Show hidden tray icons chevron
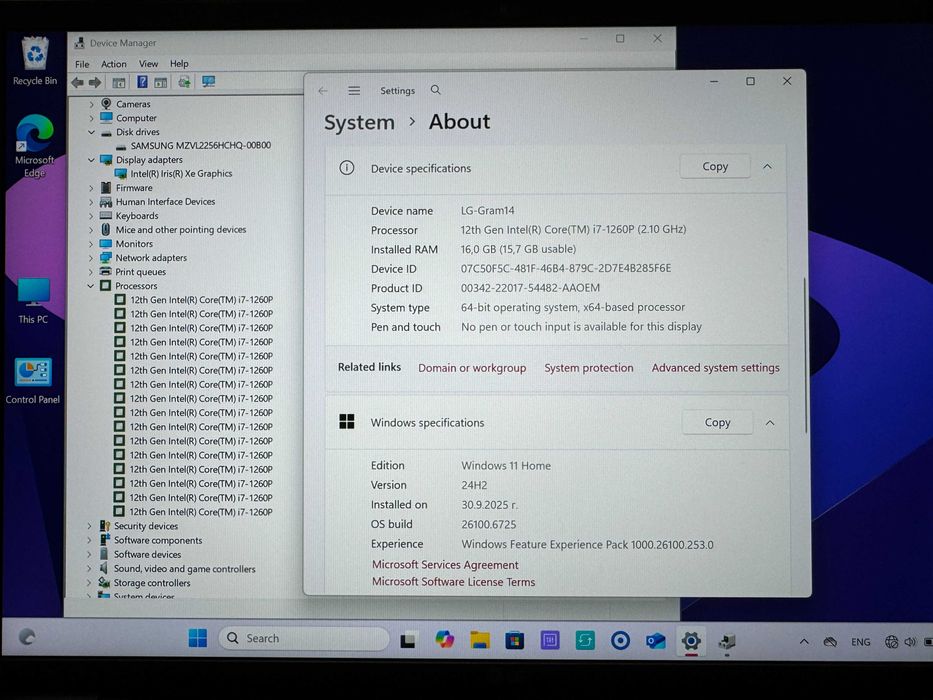 pyautogui.click(x=804, y=642)
